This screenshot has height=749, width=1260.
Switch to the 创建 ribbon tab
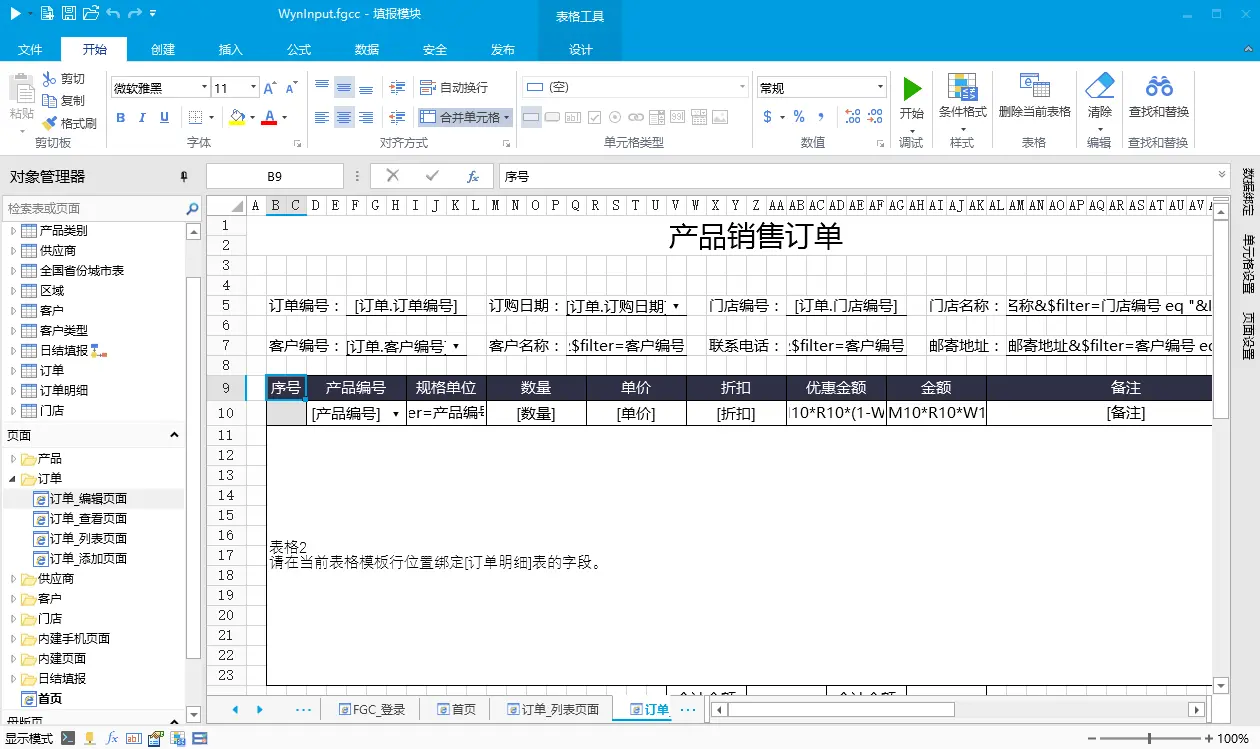point(163,49)
